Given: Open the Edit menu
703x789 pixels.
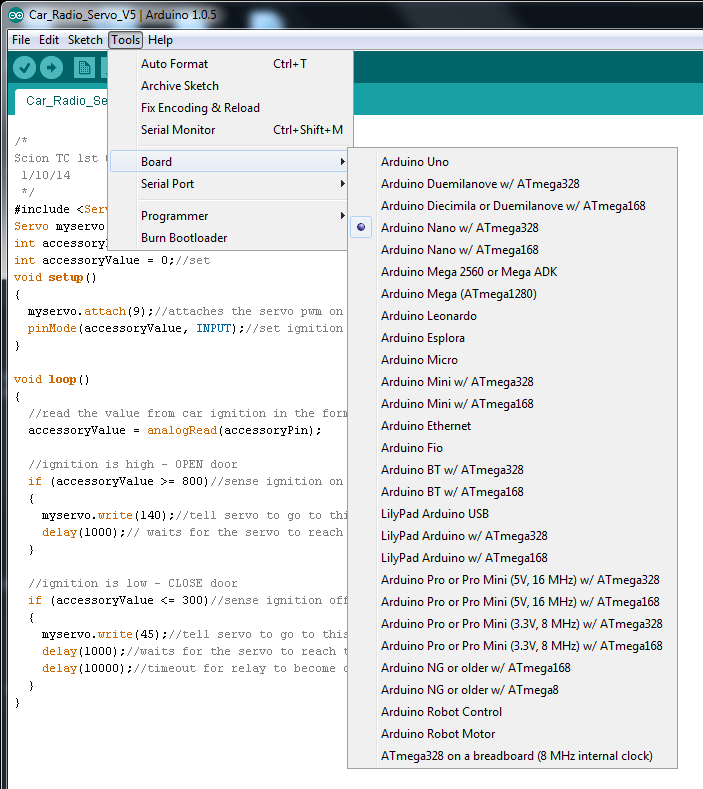Looking at the screenshot, I should click(49, 40).
